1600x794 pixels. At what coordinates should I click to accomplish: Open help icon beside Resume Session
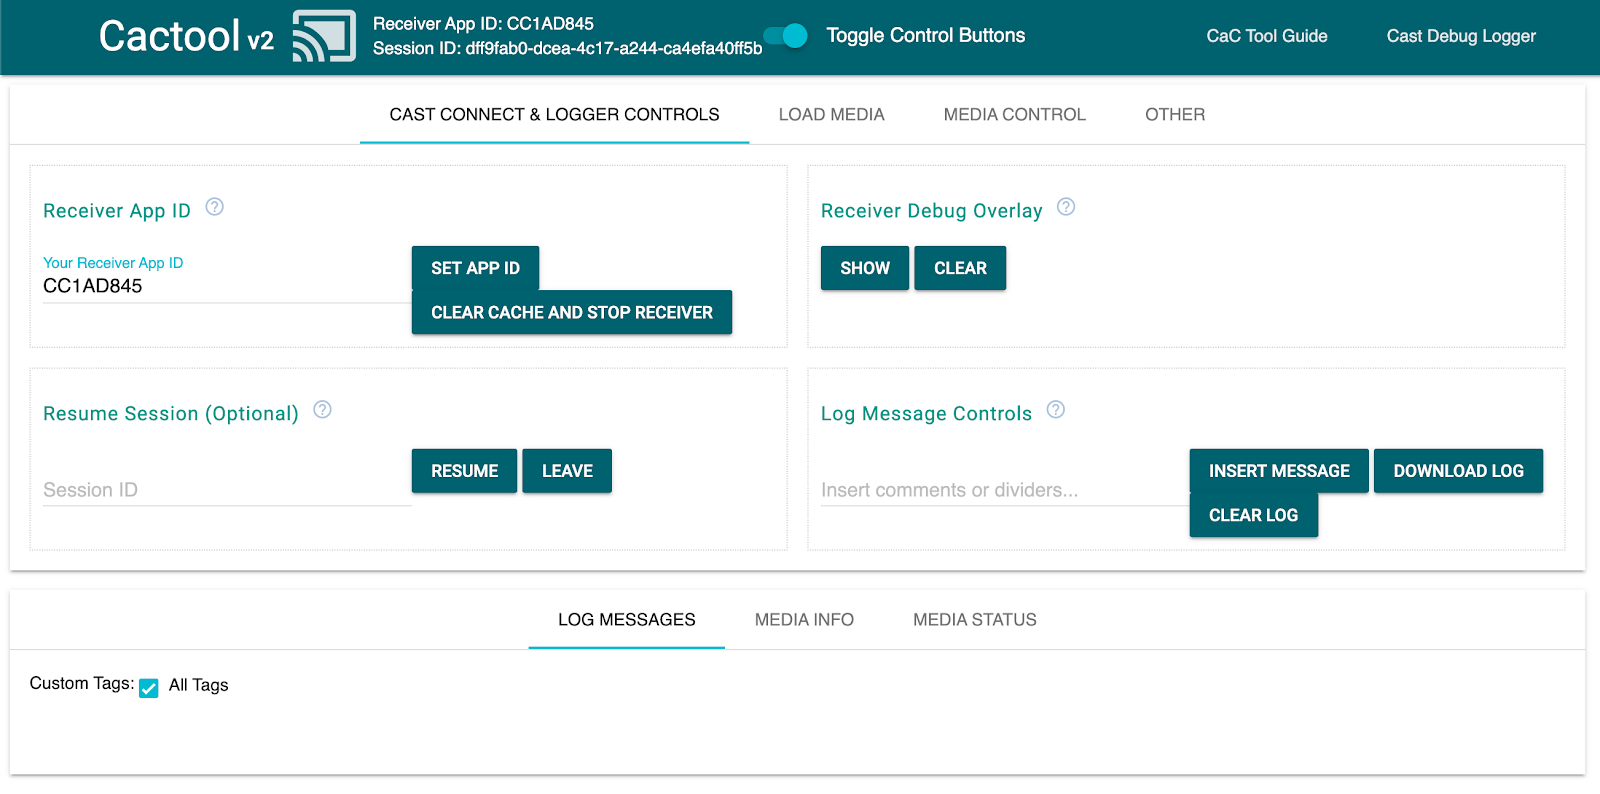pos(322,410)
